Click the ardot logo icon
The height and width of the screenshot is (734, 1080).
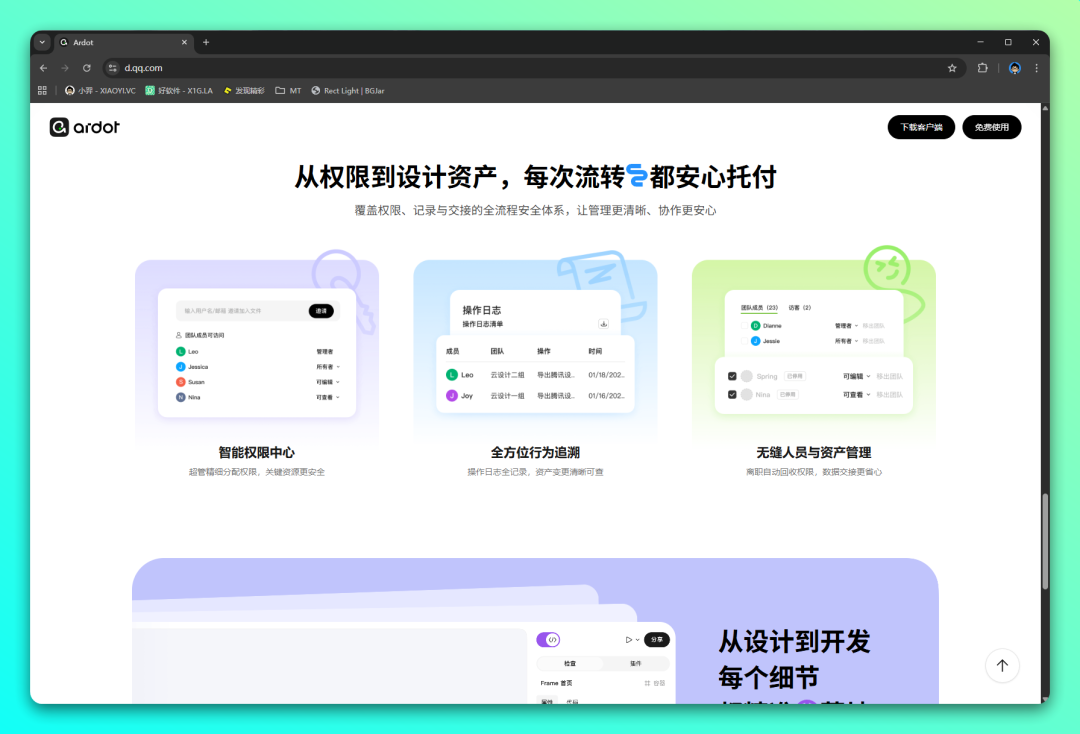[60, 127]
